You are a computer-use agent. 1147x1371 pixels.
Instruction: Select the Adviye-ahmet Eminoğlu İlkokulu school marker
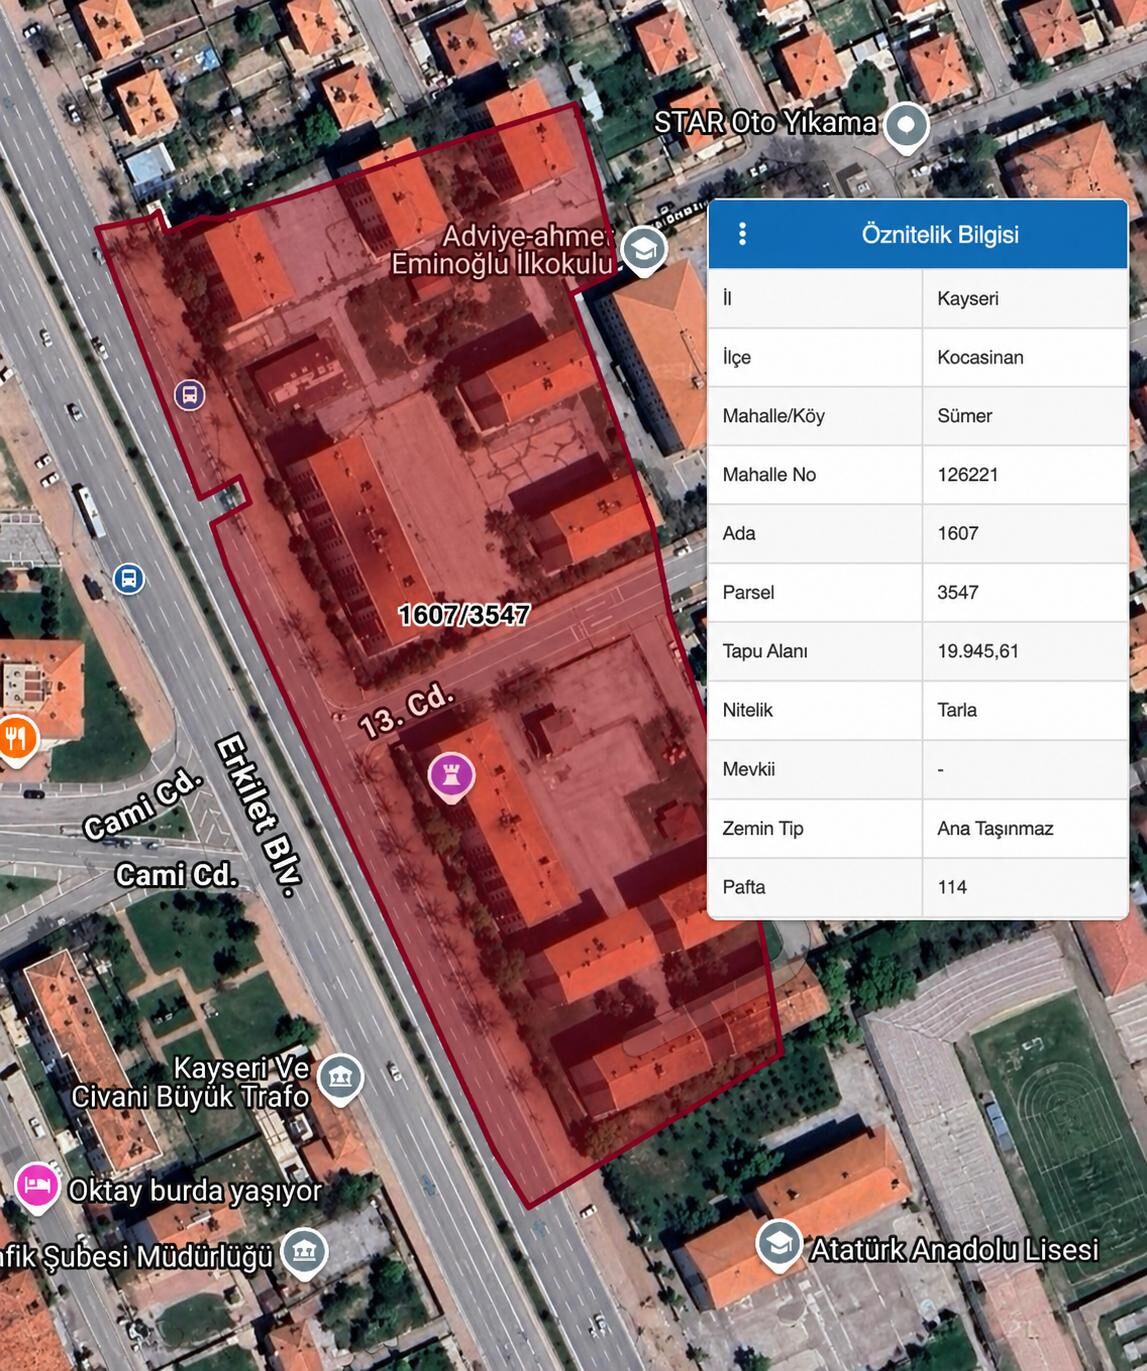[x=643, y=249]
